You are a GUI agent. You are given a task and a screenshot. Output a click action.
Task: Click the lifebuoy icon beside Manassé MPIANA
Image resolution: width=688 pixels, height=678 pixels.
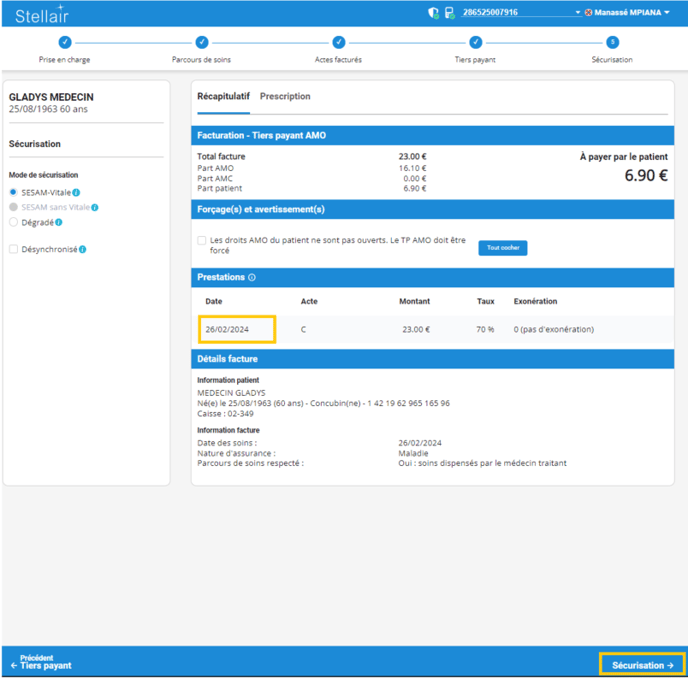(588, 13)
